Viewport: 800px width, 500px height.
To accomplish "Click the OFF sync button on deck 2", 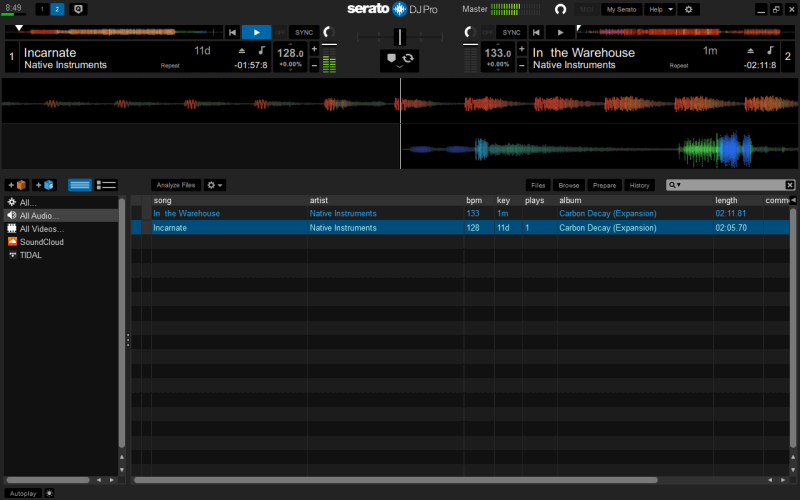I will [x=487, y=32].
